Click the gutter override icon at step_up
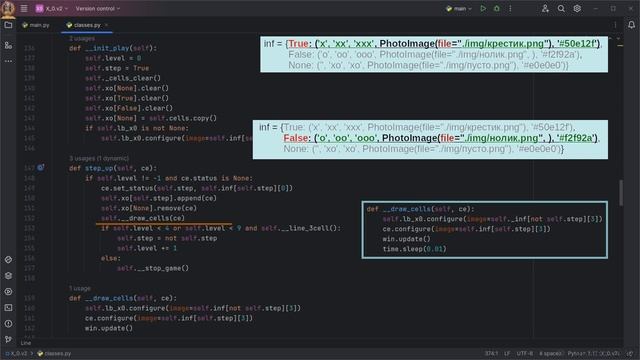 click(41, 168)
